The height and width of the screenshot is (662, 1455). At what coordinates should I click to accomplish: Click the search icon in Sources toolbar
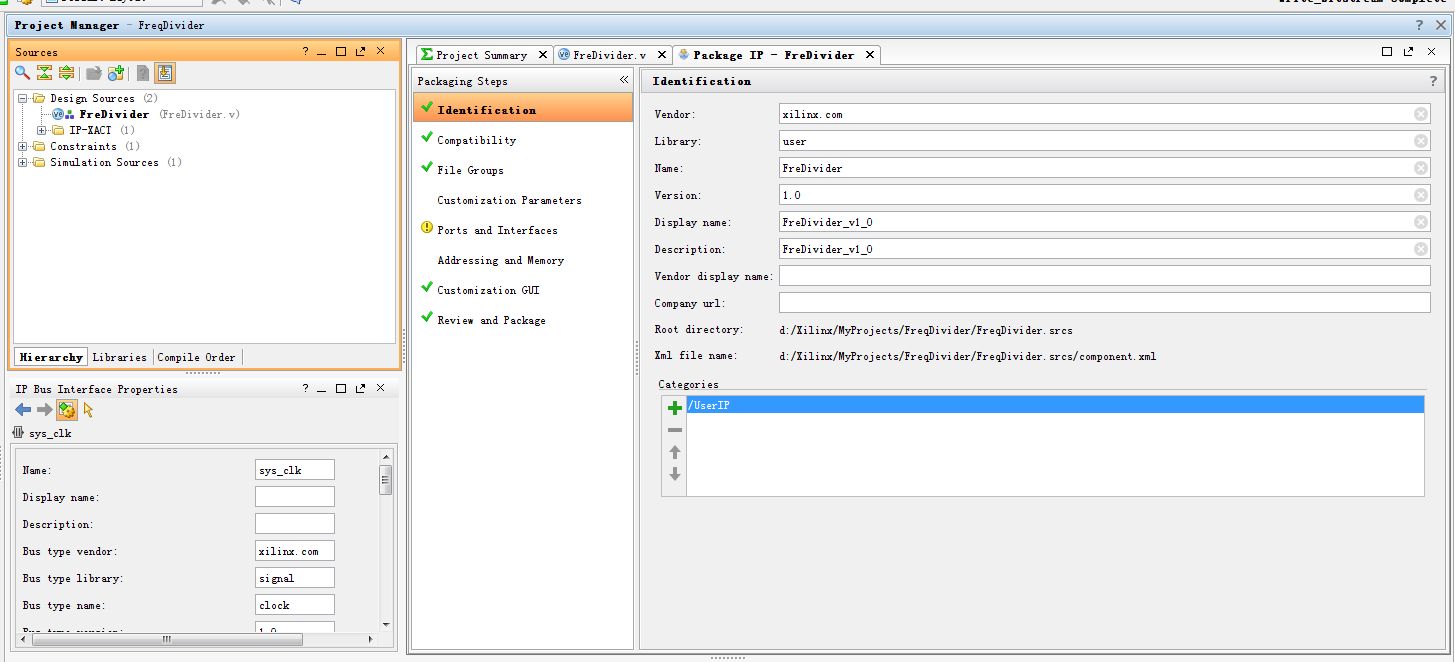22,73
